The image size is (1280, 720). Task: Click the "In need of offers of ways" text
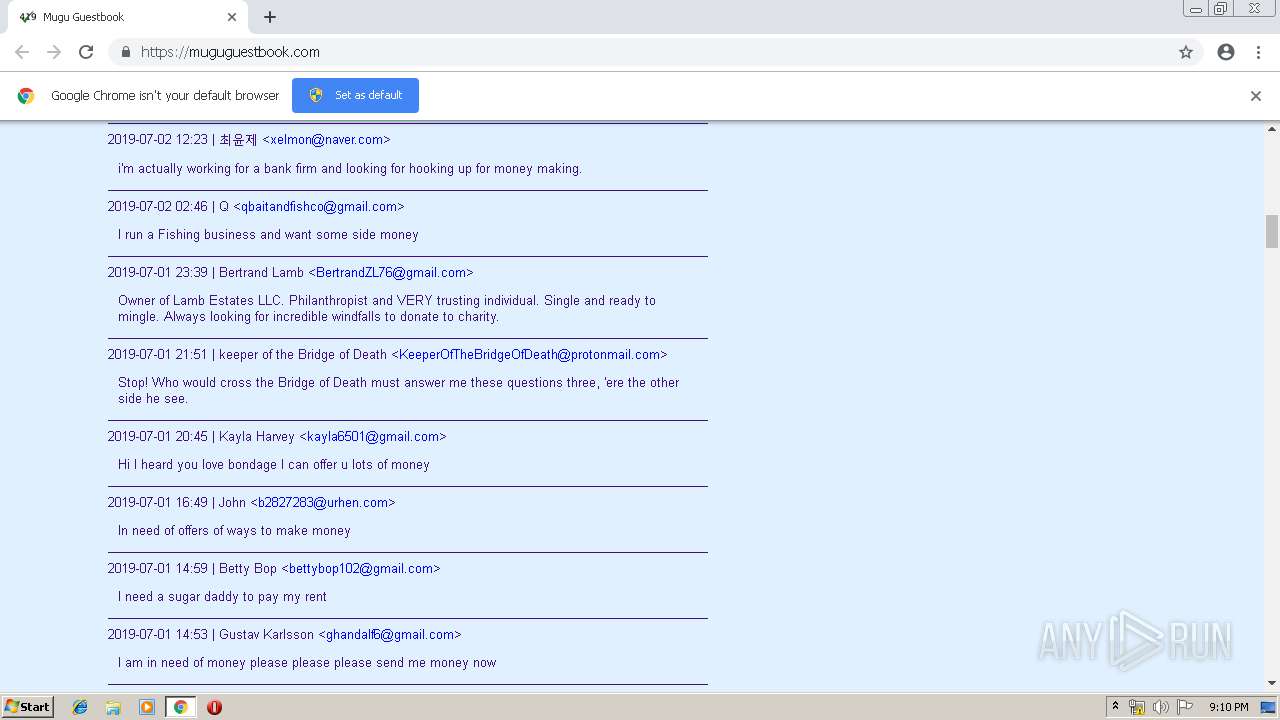pyautogui.click(x=188, y=530)
